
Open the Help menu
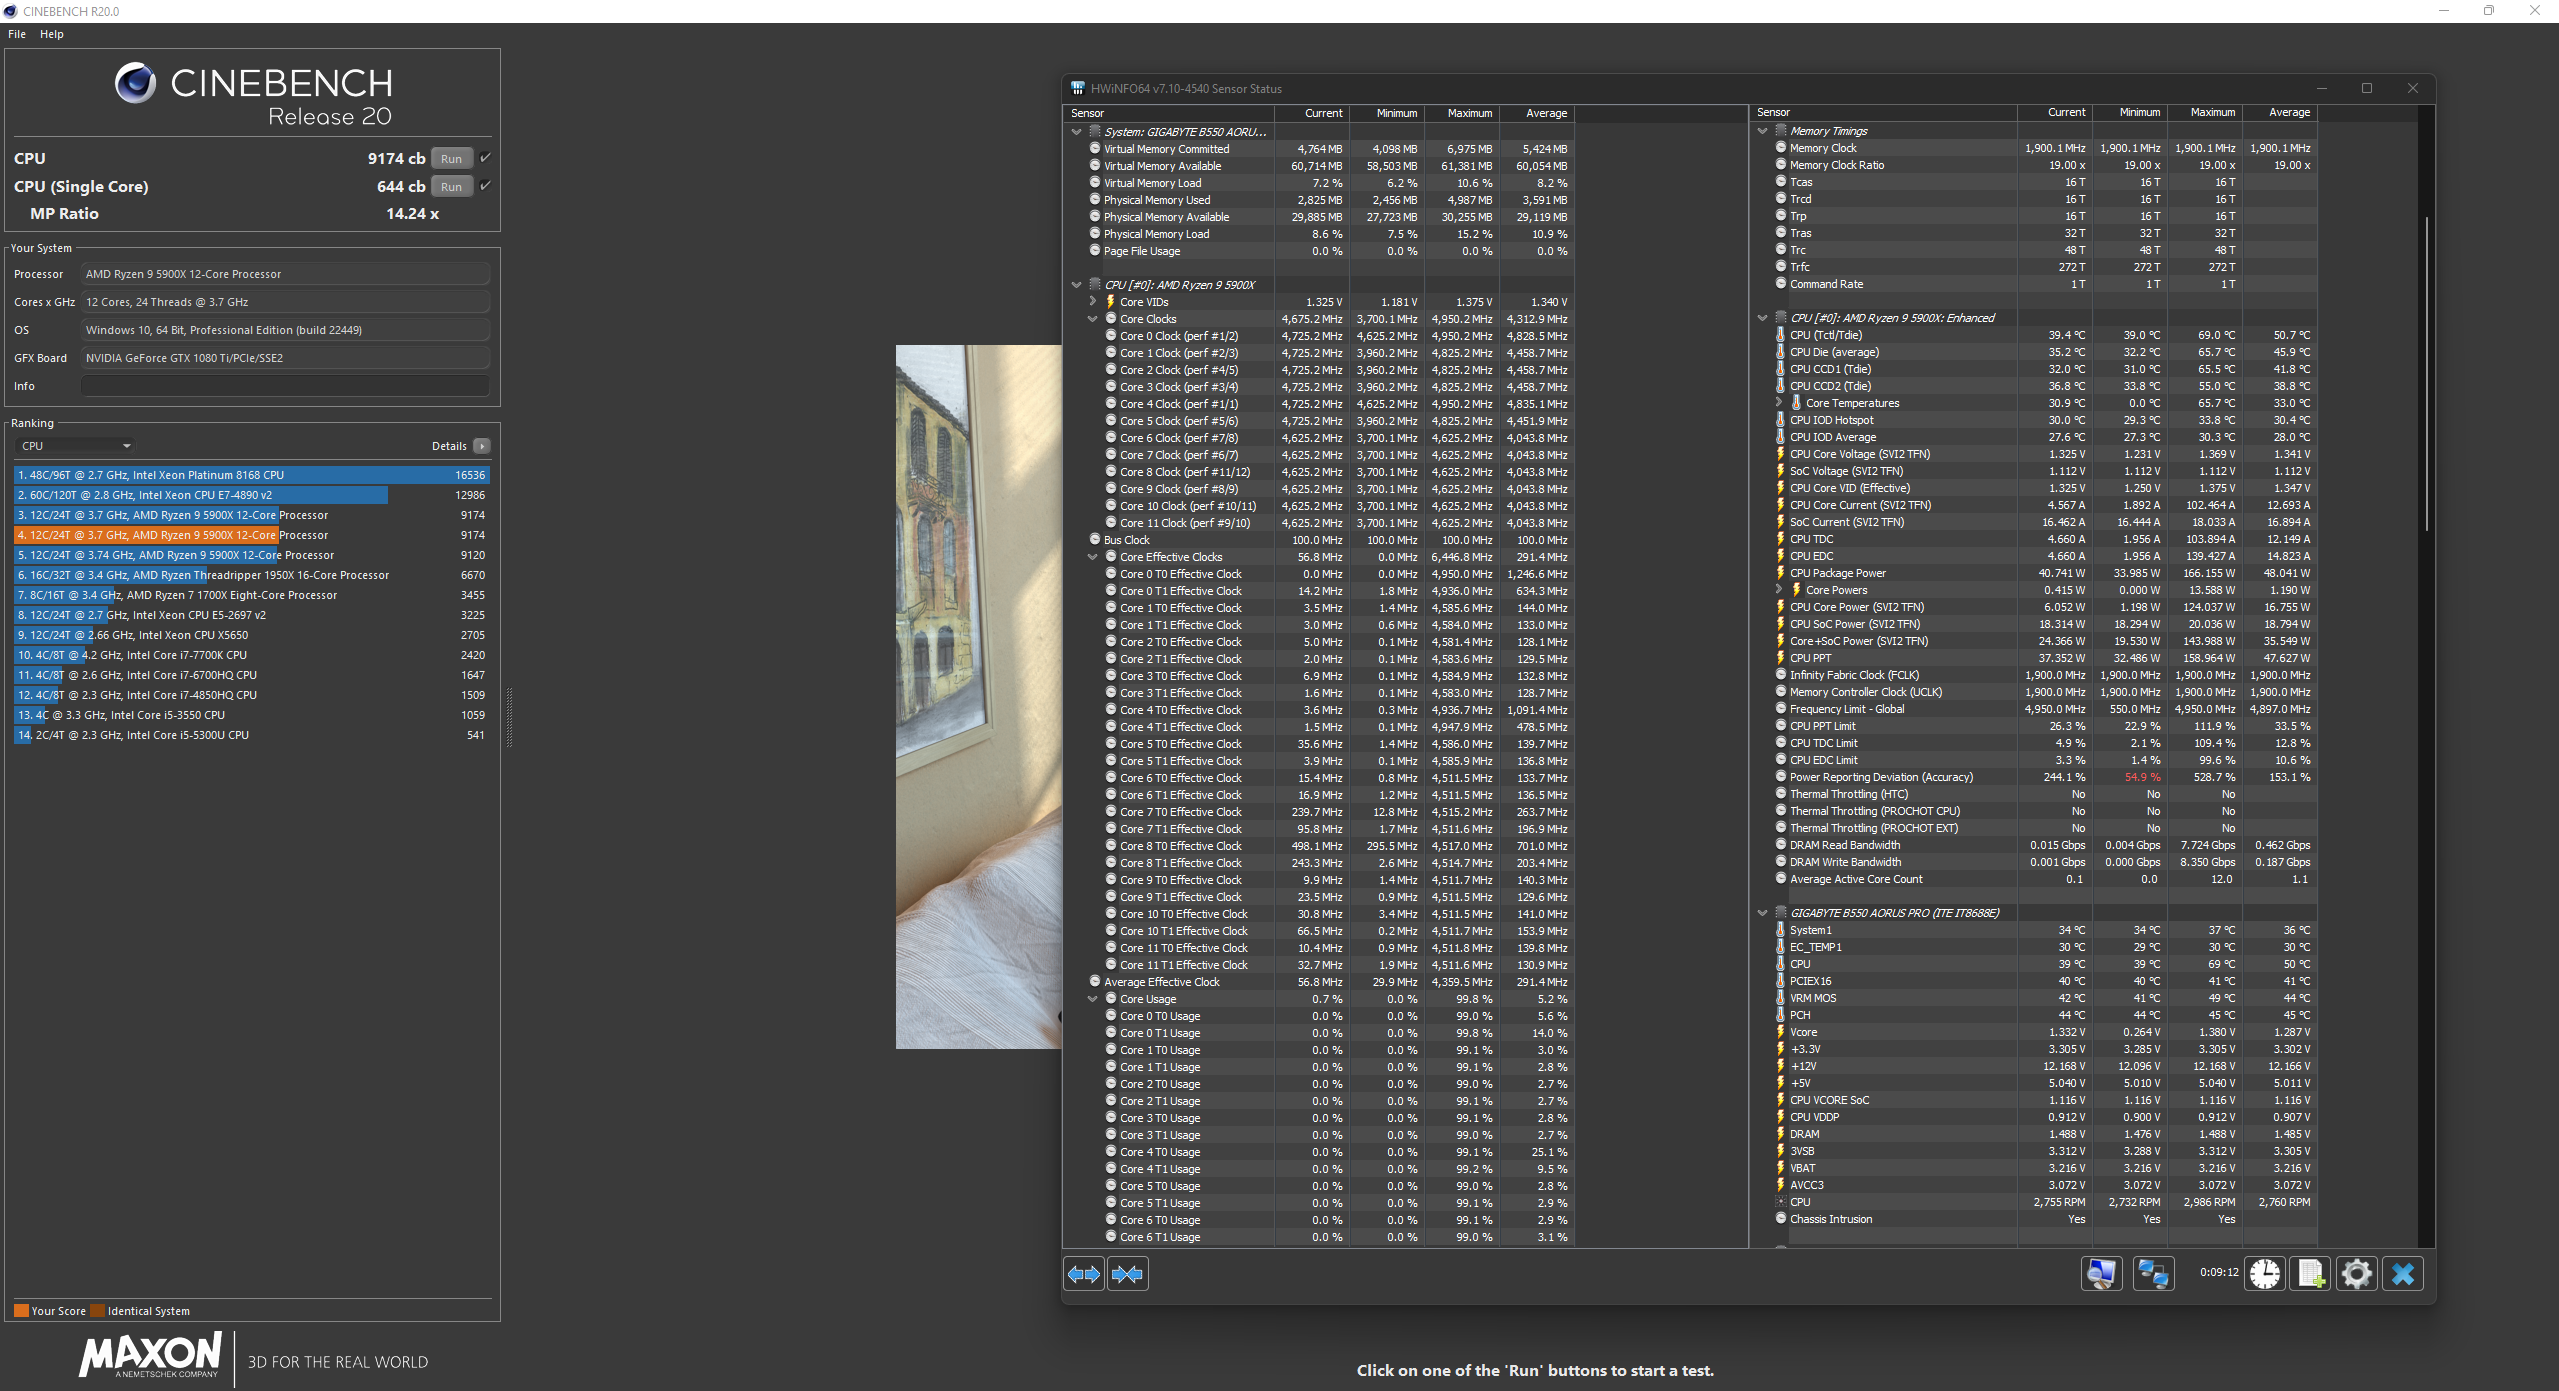[52, 34]
